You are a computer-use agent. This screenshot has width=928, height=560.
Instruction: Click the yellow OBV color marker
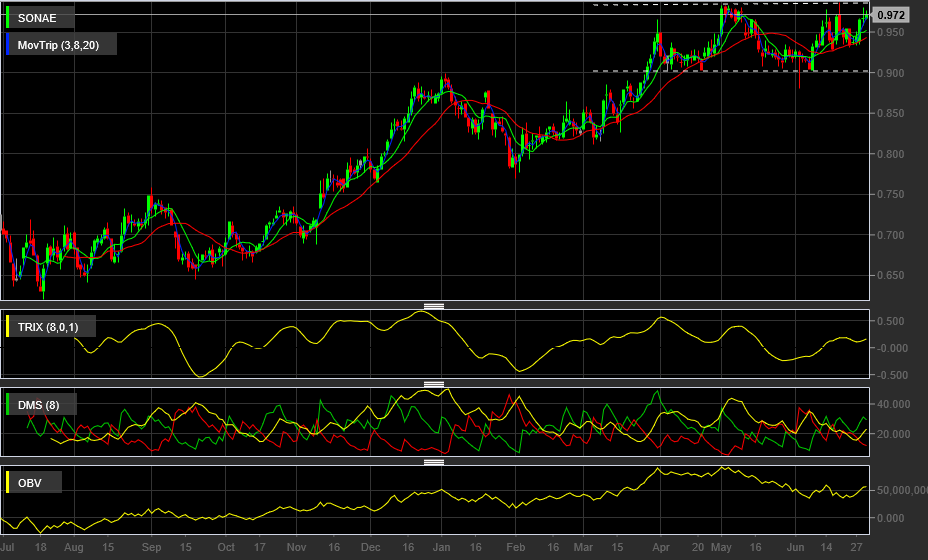[9, 483]
